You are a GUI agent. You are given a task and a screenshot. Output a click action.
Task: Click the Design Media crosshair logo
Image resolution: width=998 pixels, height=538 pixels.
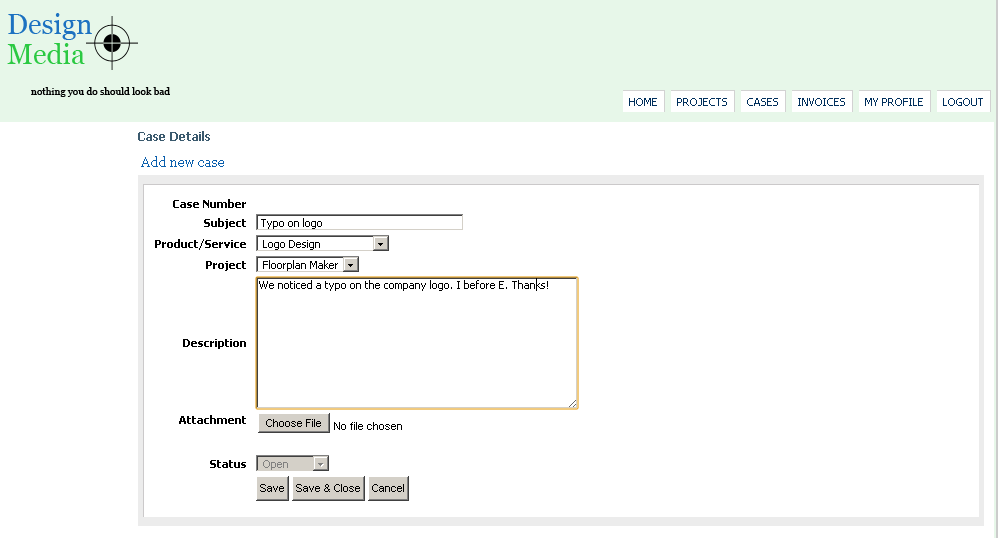pyautogui.click(x=112, y=43)
